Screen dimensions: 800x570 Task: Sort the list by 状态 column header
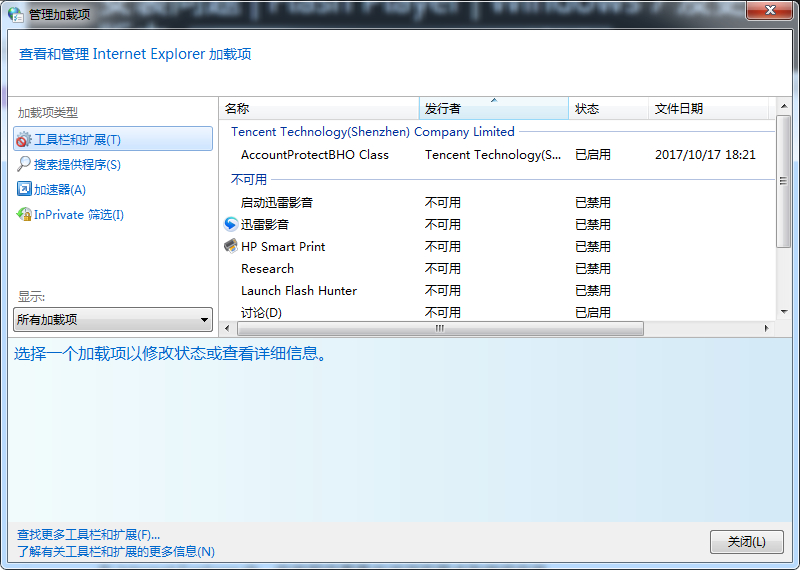(x=608, y=108)
